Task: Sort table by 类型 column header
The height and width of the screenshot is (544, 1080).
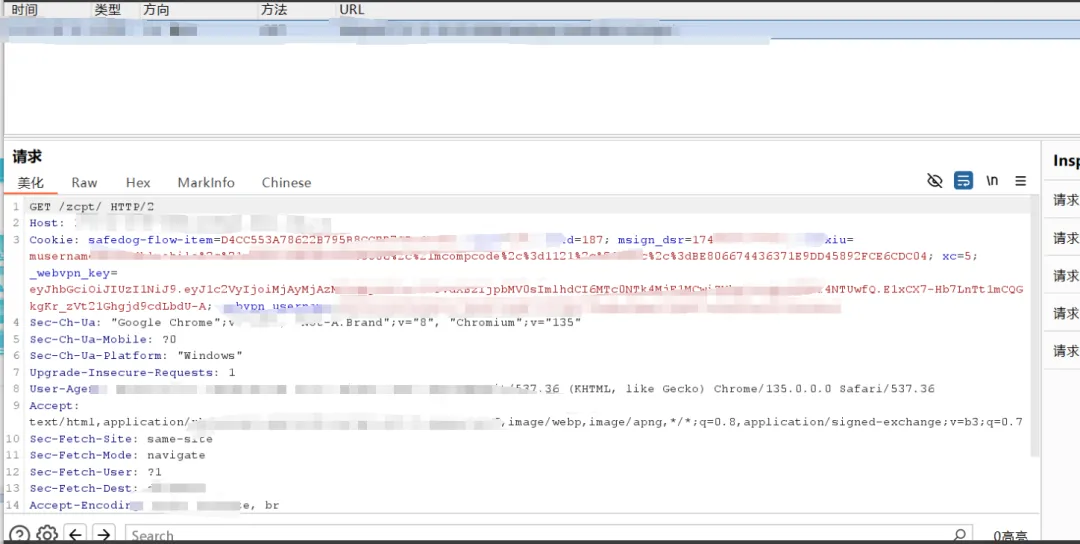Action: [107, 10]
